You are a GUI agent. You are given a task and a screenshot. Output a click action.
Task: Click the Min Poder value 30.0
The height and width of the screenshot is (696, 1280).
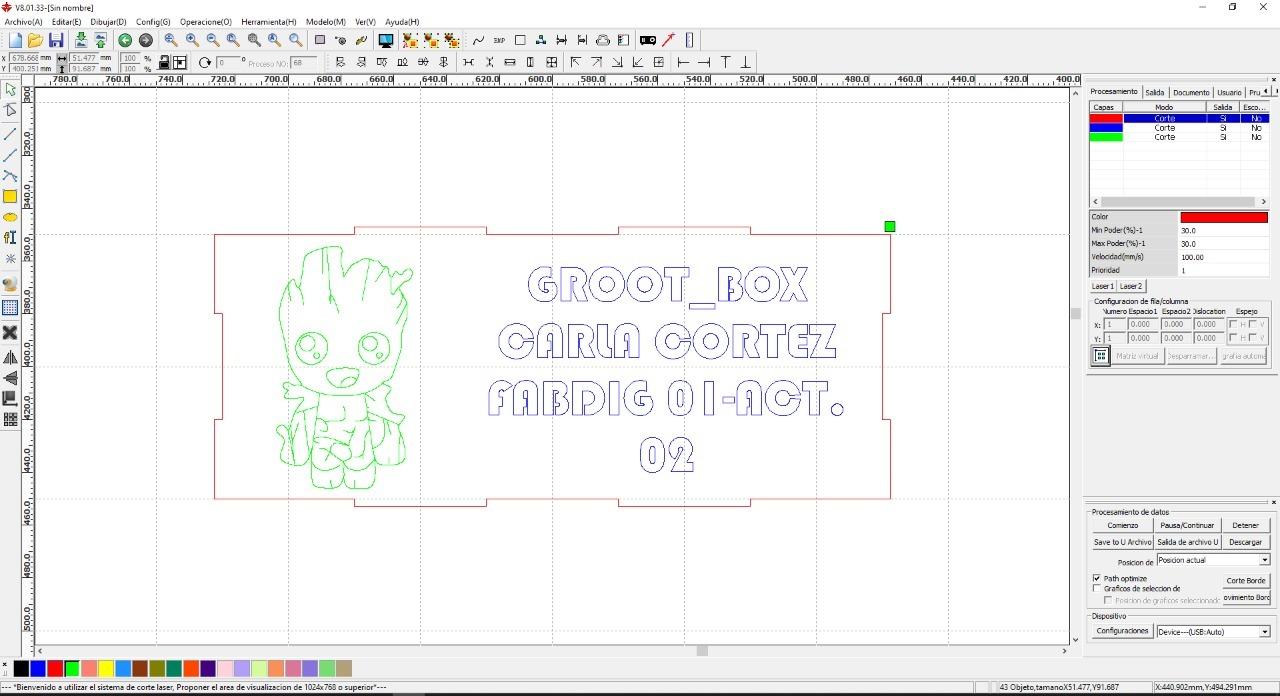(x=1223, y=230)
